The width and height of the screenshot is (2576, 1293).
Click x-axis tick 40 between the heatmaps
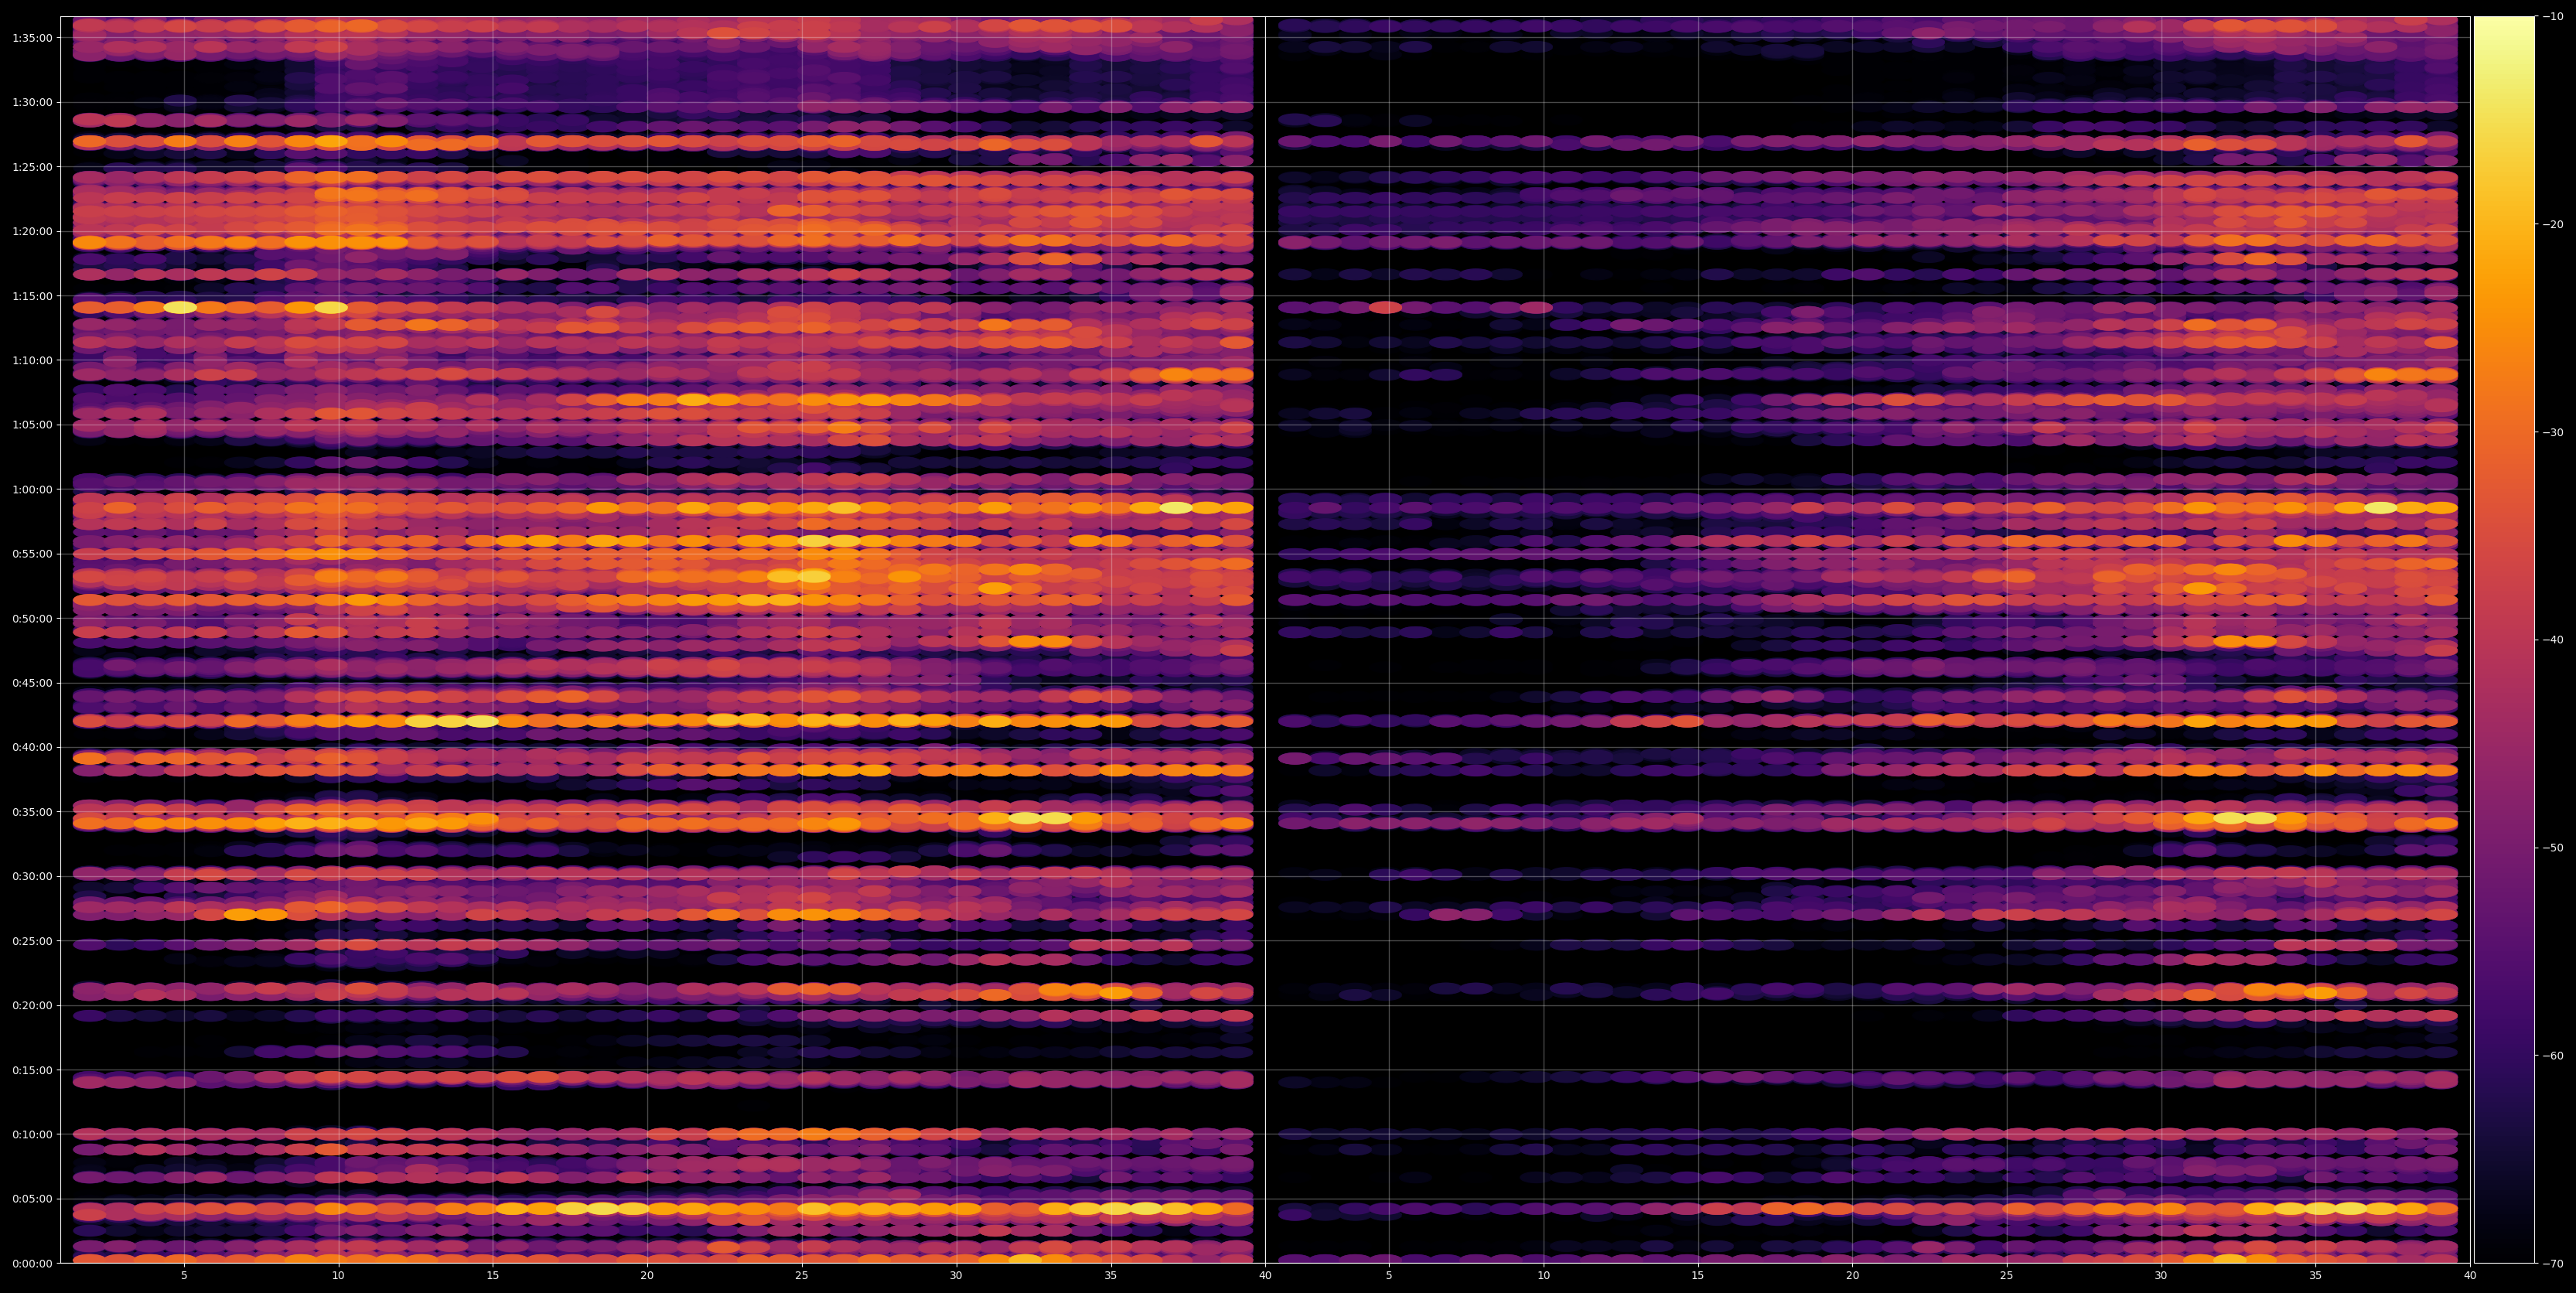[x=1265, y=1275]
